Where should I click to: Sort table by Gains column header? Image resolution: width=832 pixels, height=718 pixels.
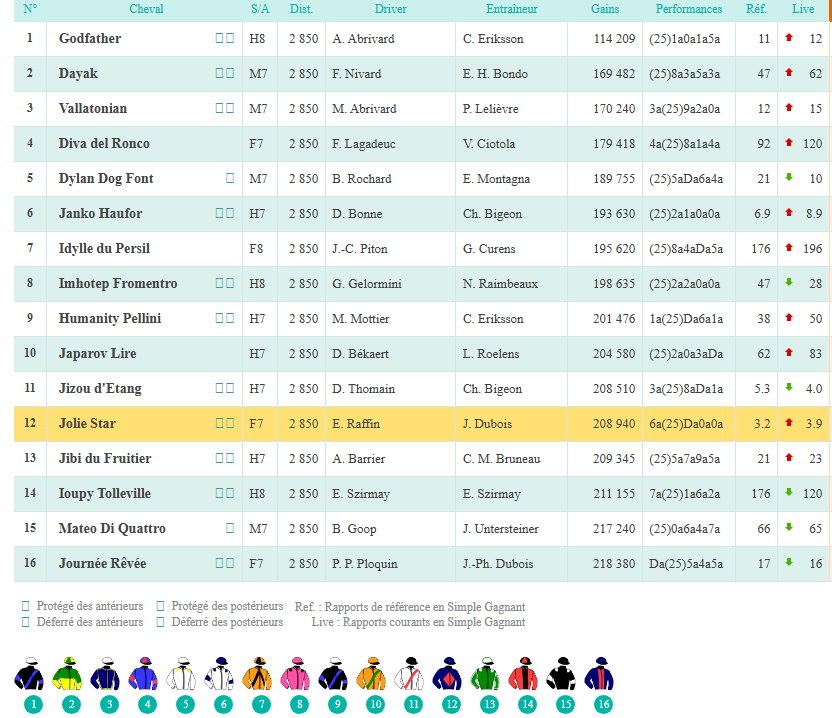click(604, 9)
